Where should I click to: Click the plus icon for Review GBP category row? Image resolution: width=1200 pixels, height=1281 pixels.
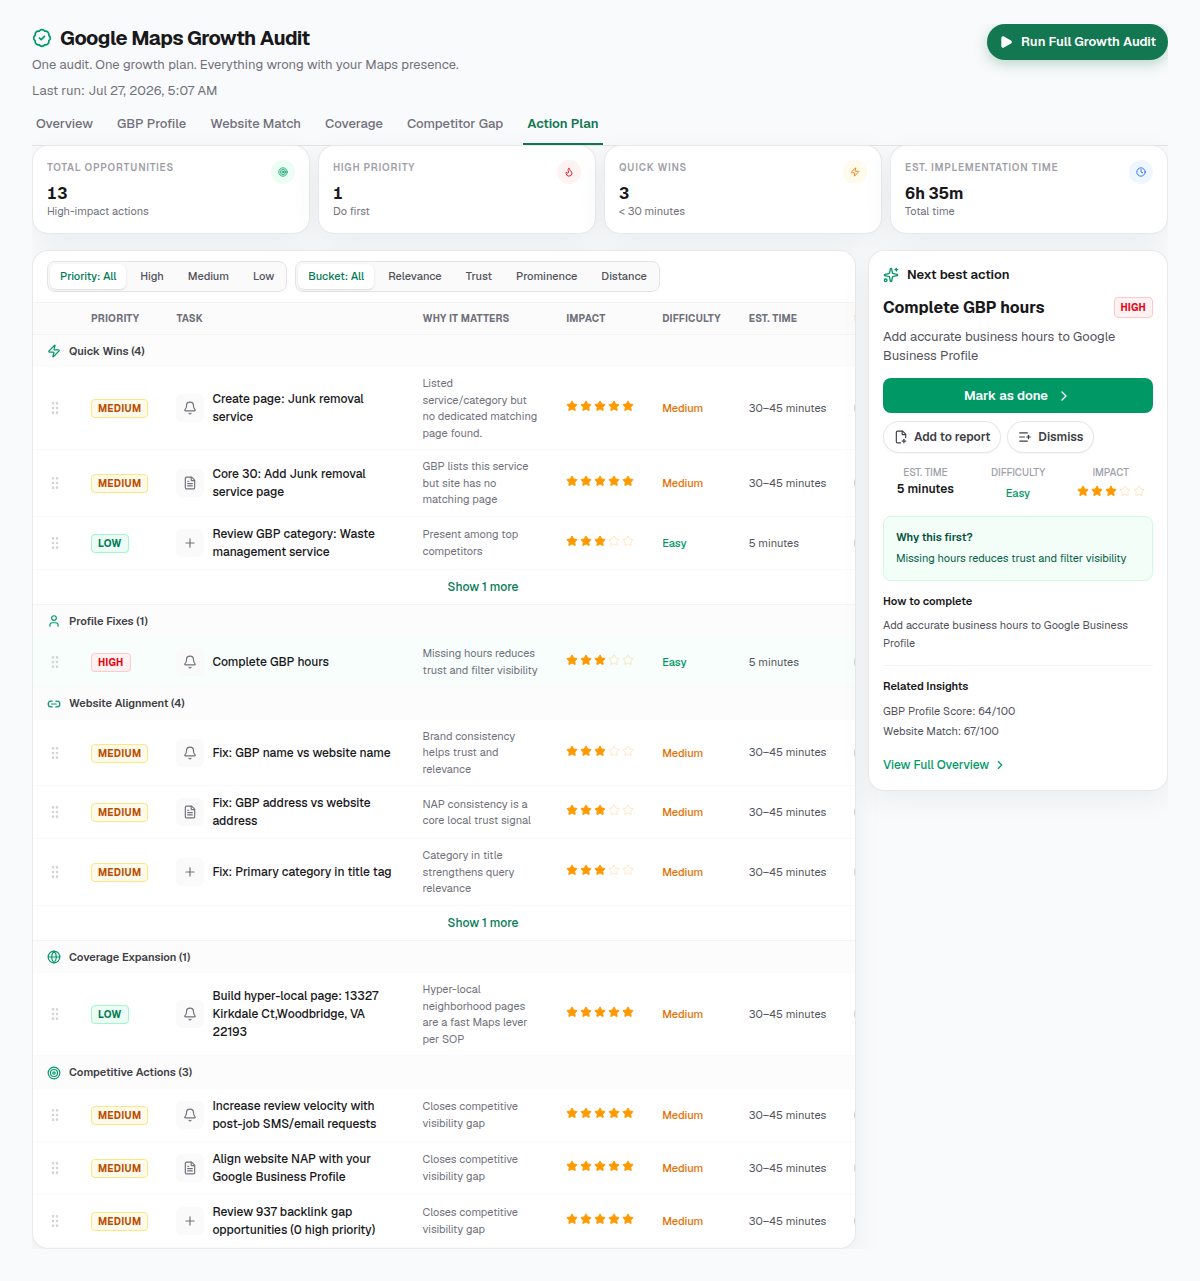(x=190, y=543)
